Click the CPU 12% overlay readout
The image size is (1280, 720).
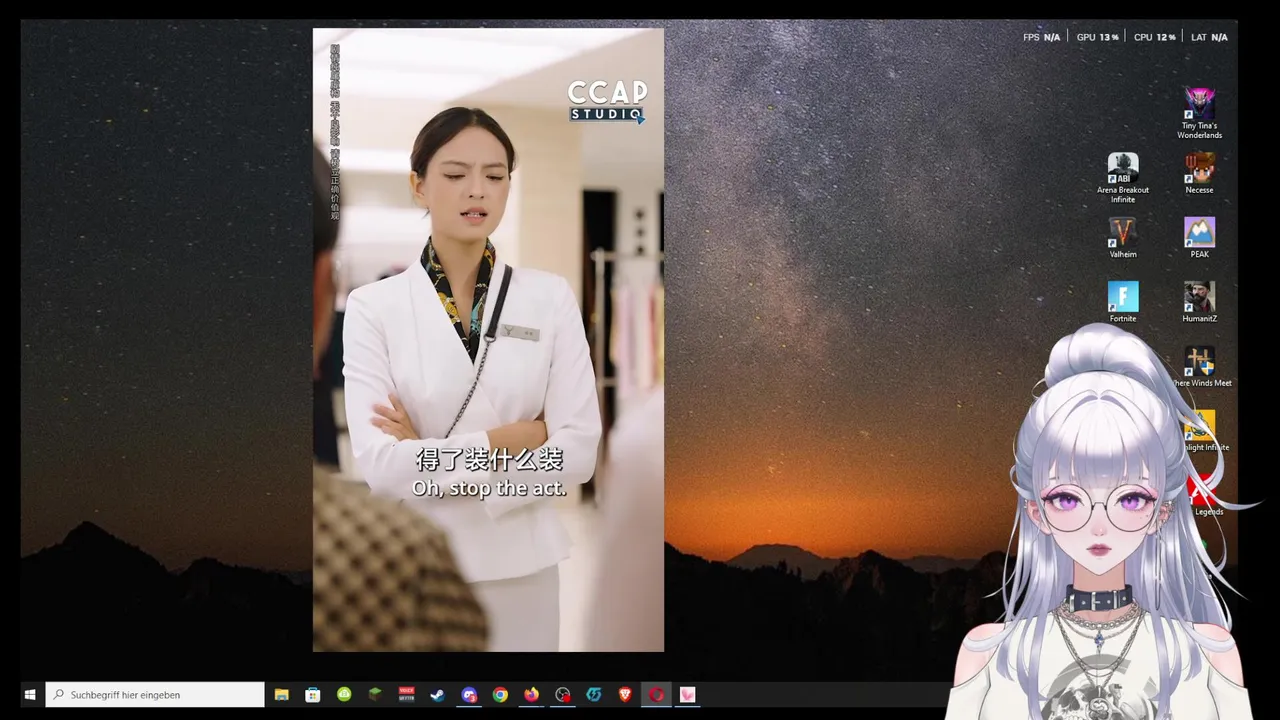(1154, 37)
